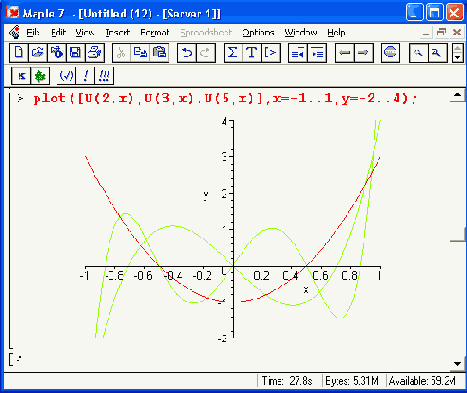This screenshot has width=467, height=393.
Task: Click the worksheet scrollbar down arrow
Action: click(457, 364)
